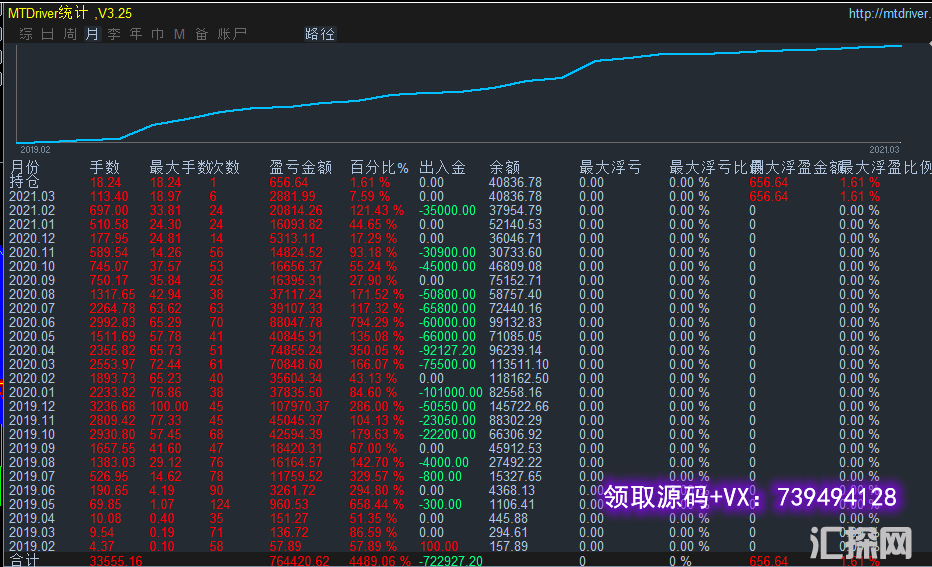Switch to the 日 daily tab
Screen dimensions: 932x567
click(x=48, y=34)
